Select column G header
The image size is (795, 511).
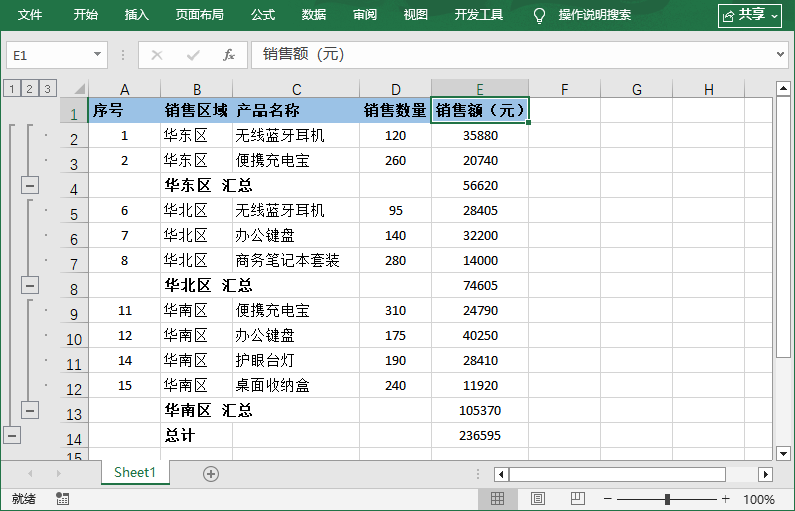[637, 89]
